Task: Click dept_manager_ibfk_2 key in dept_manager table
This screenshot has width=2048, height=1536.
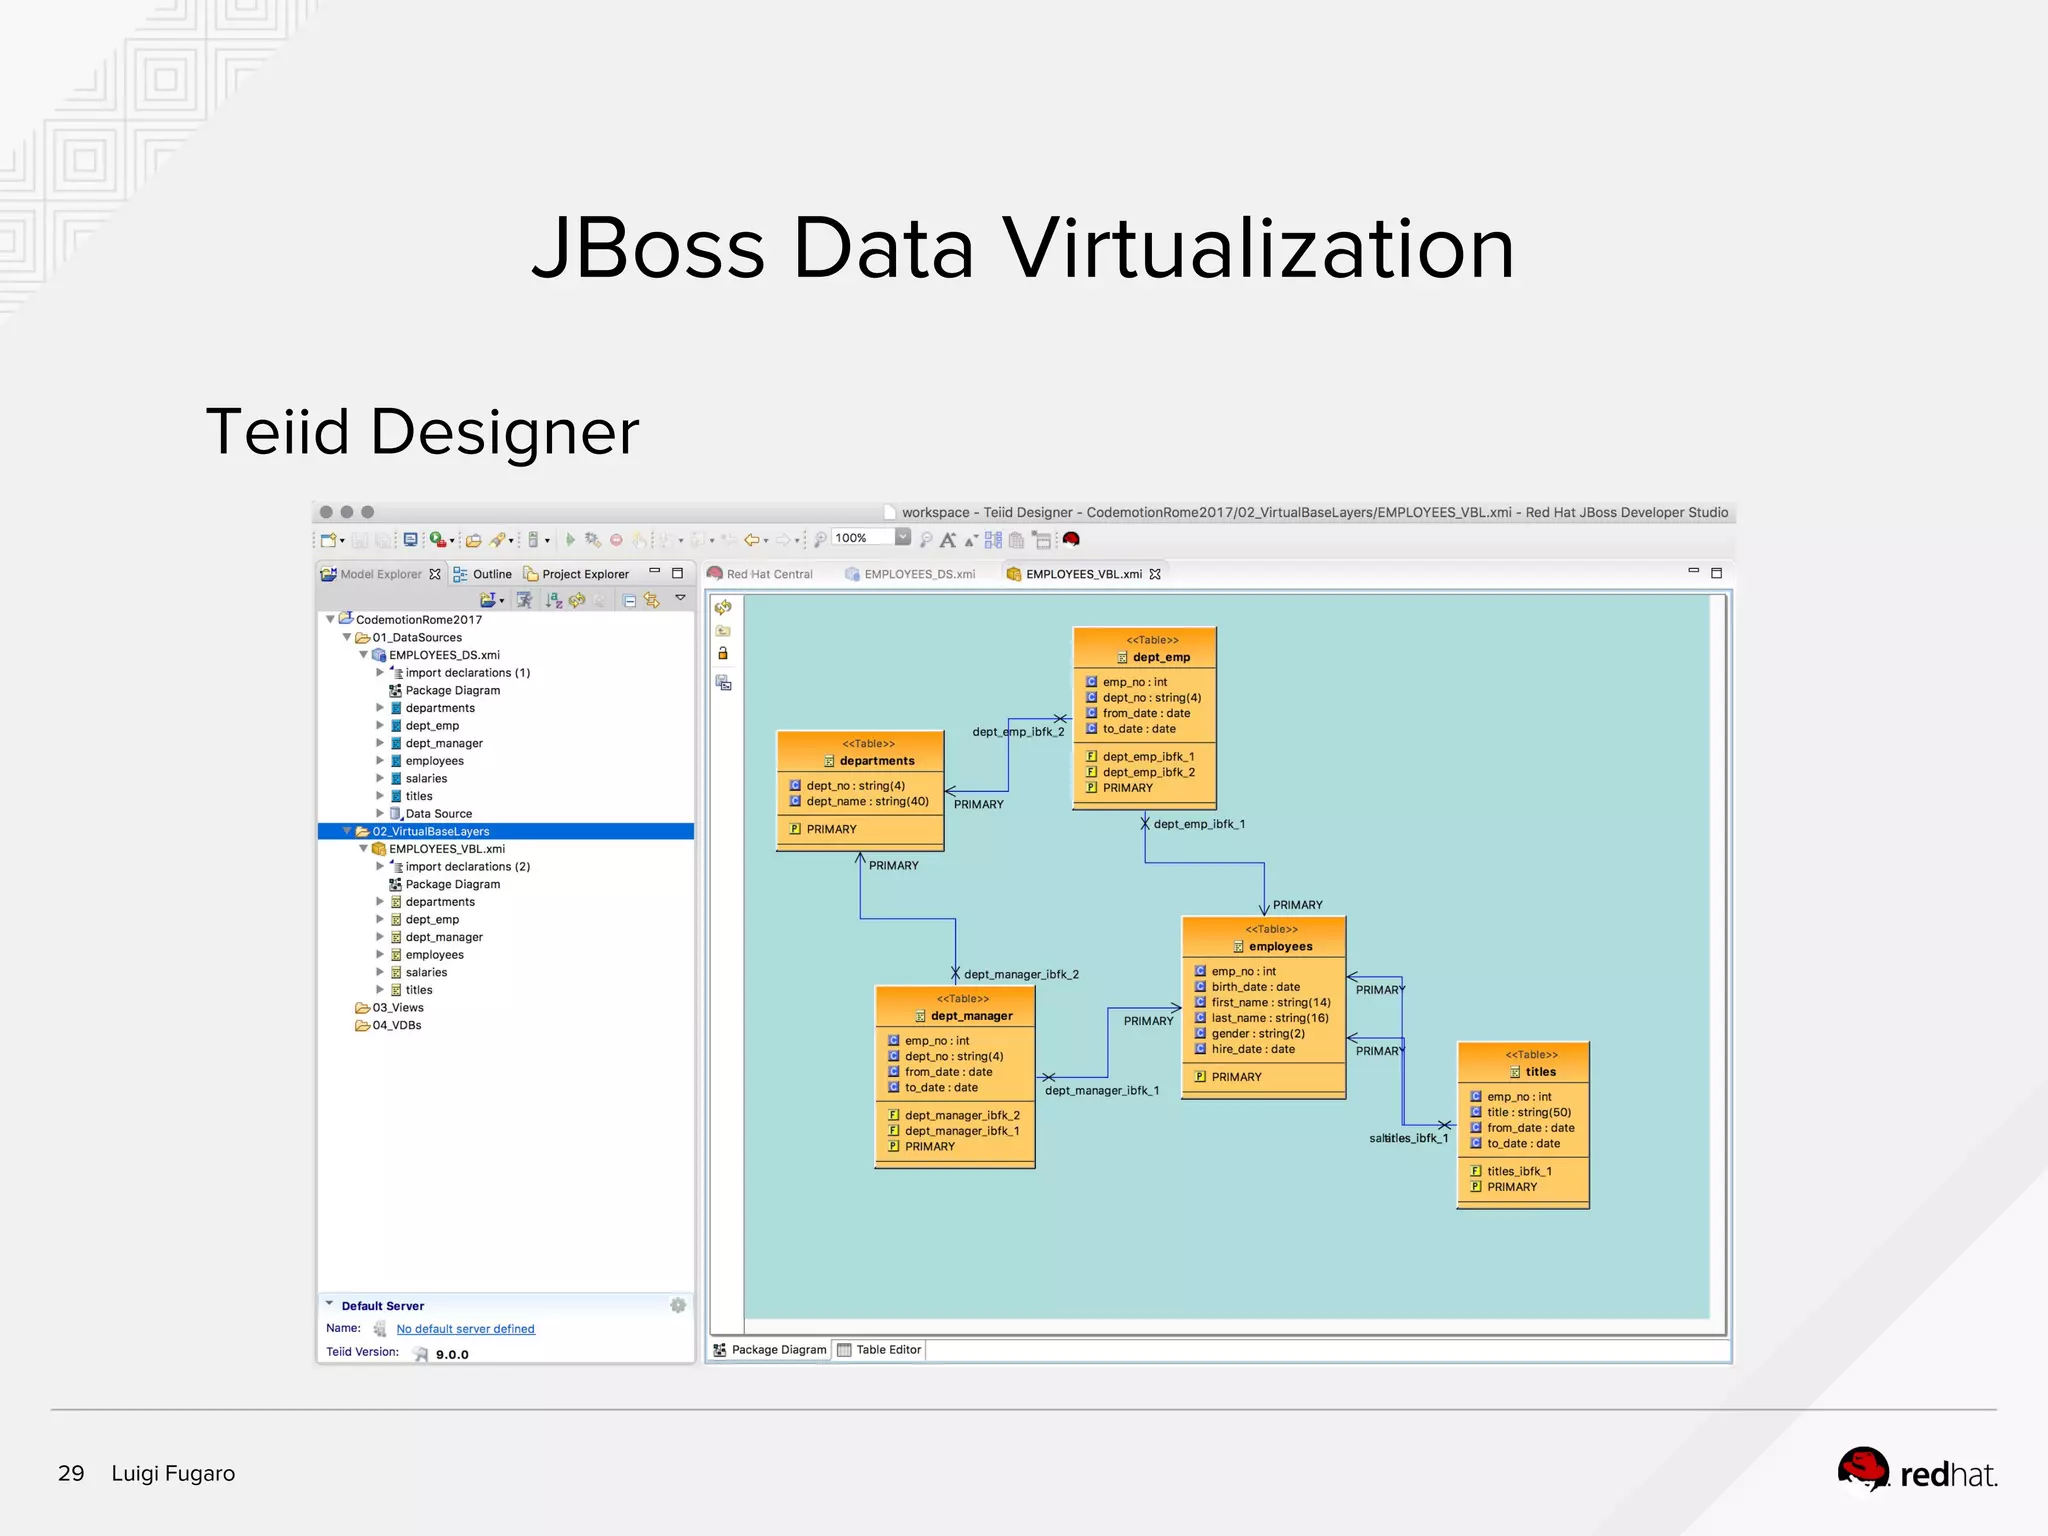Action: click(x=954, y=1116)
